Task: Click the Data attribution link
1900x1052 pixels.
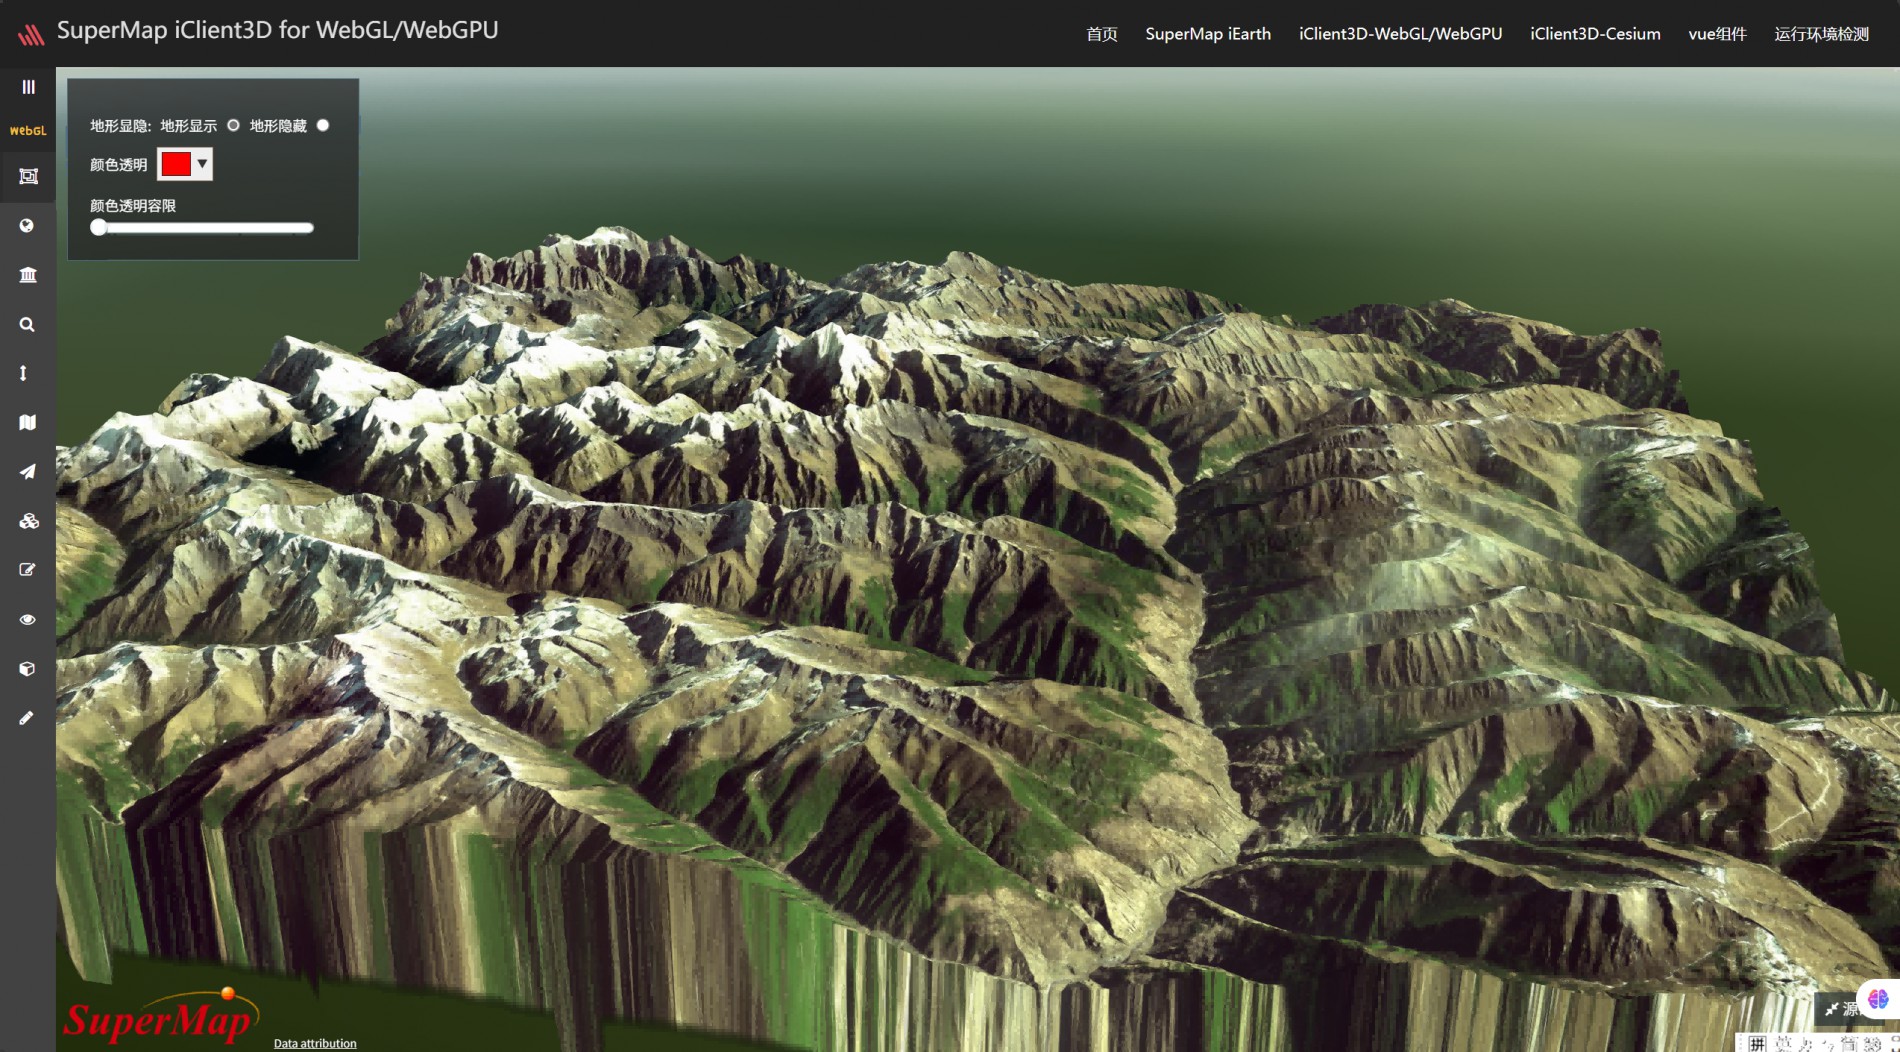Action: pyautogui.click(x=315, y=1043)
